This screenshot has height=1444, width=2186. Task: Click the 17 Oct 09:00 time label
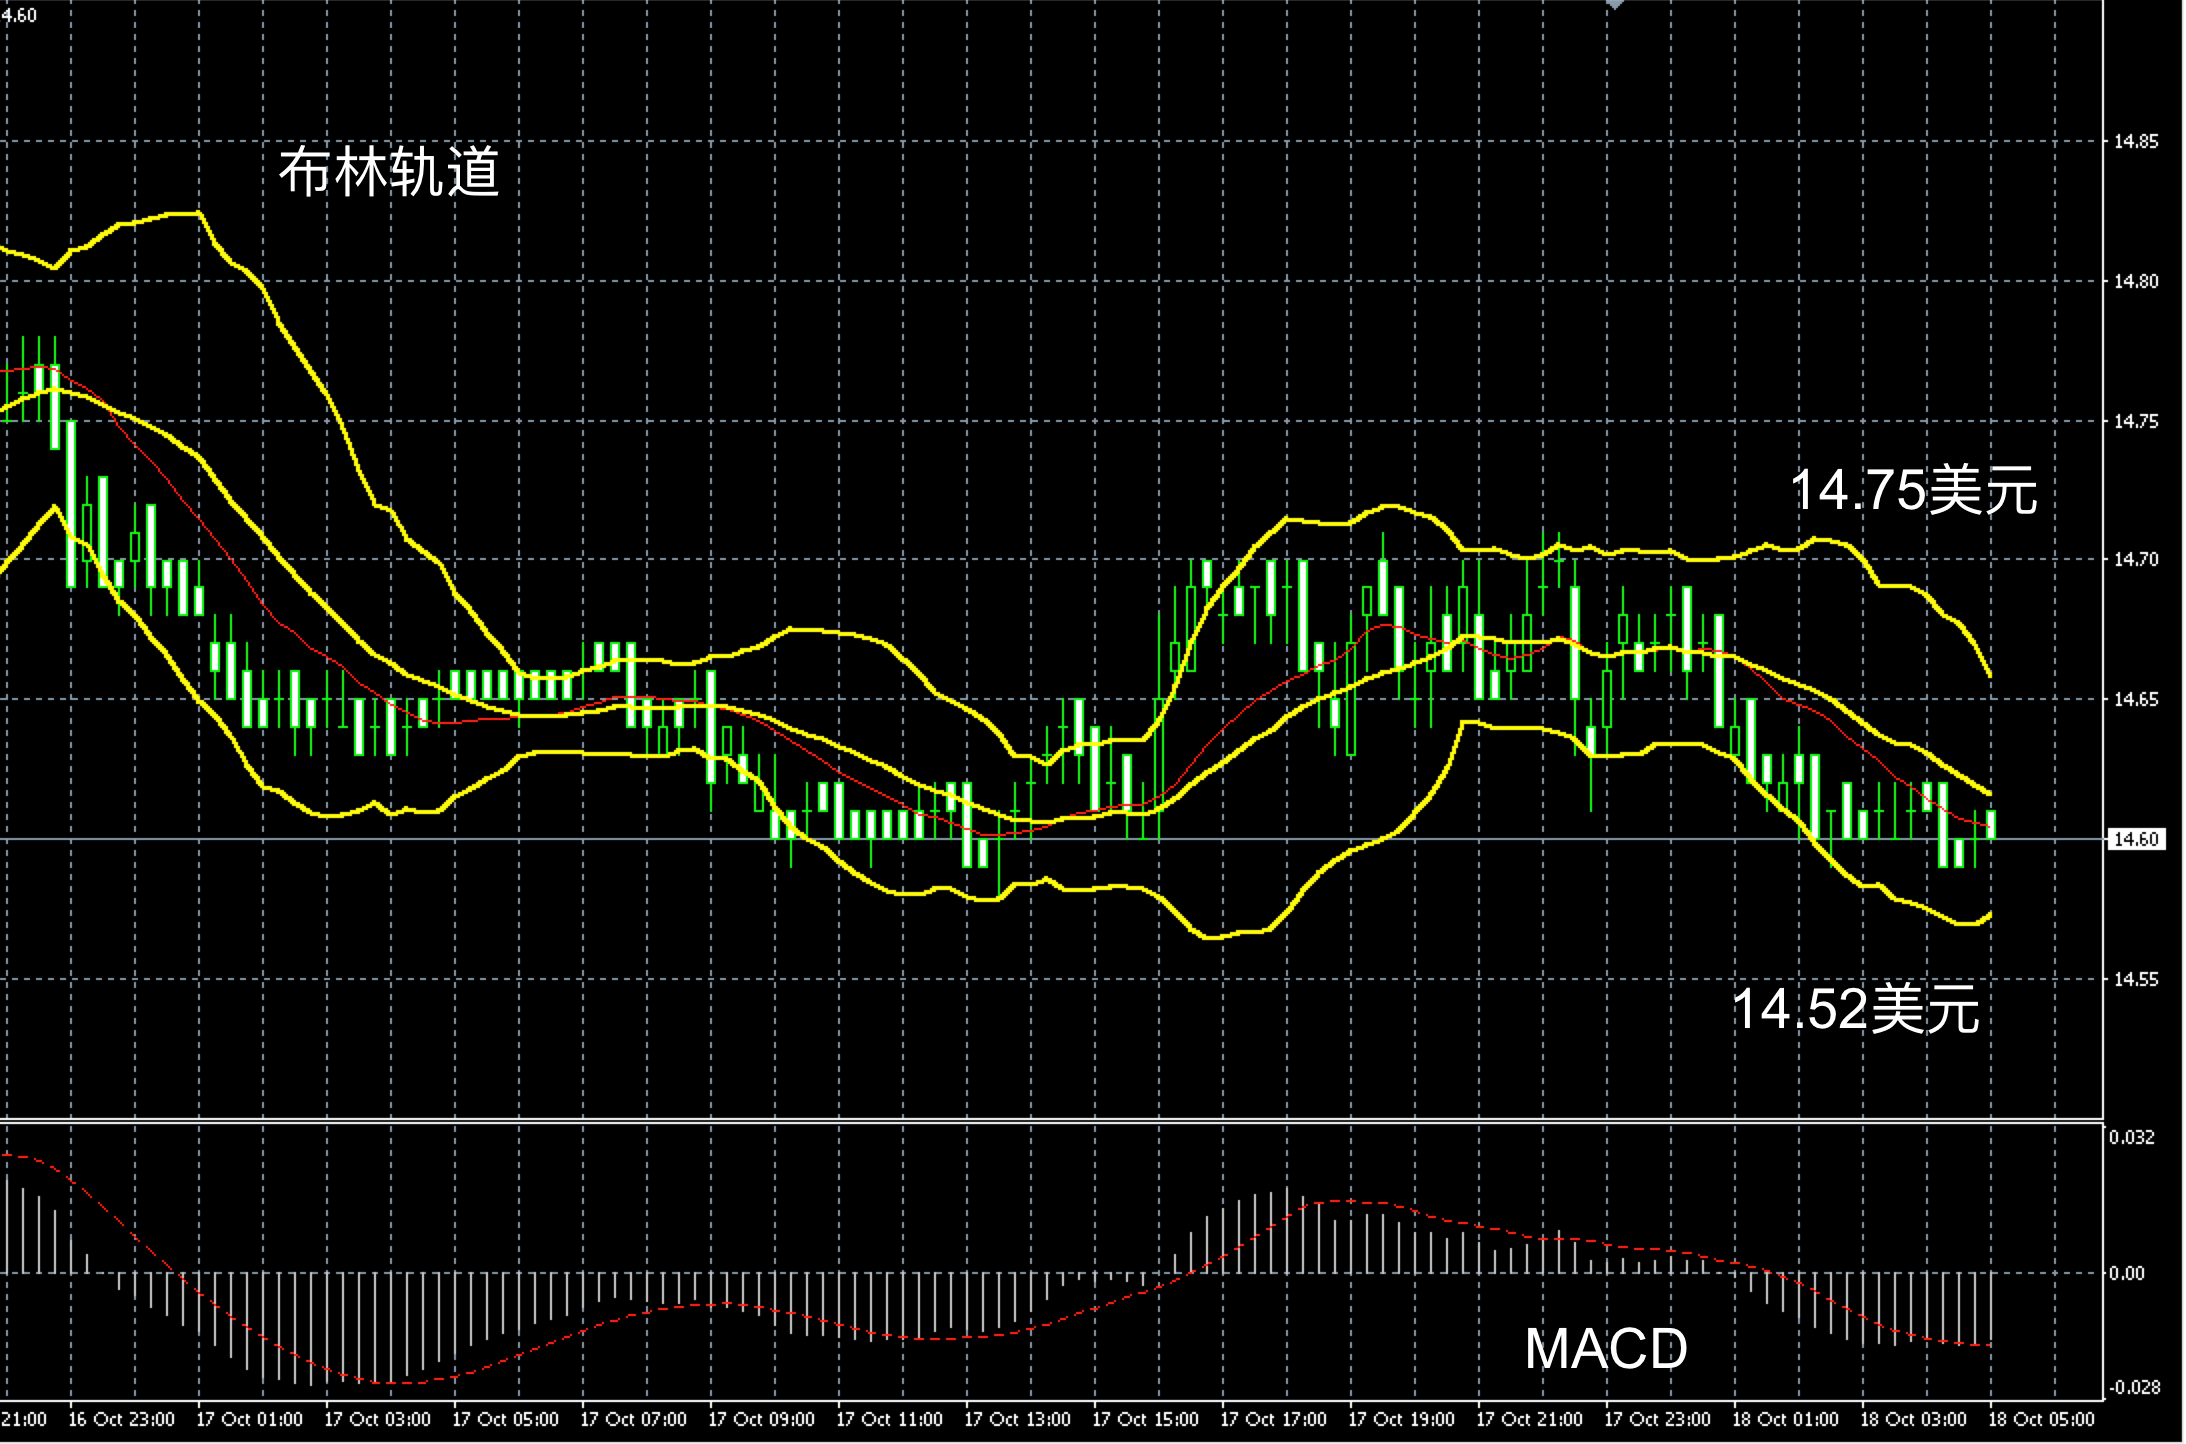click(761, 1420)
